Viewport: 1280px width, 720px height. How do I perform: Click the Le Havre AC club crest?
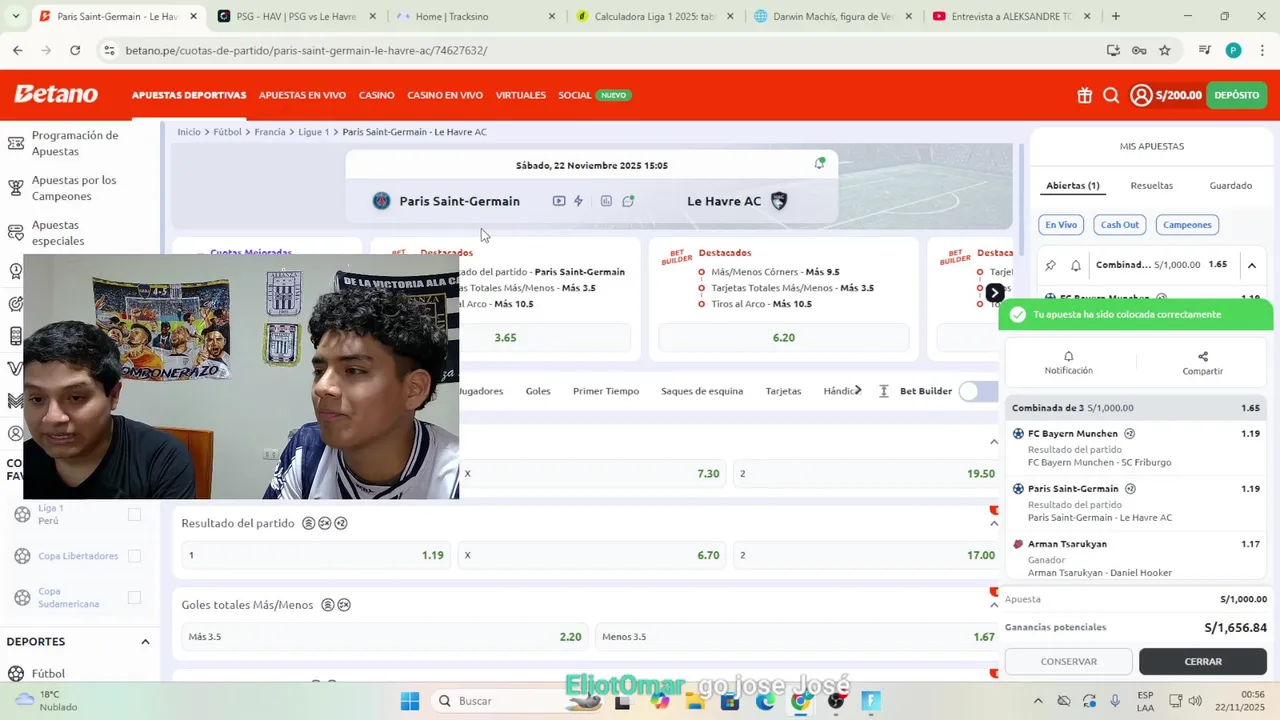779,201
